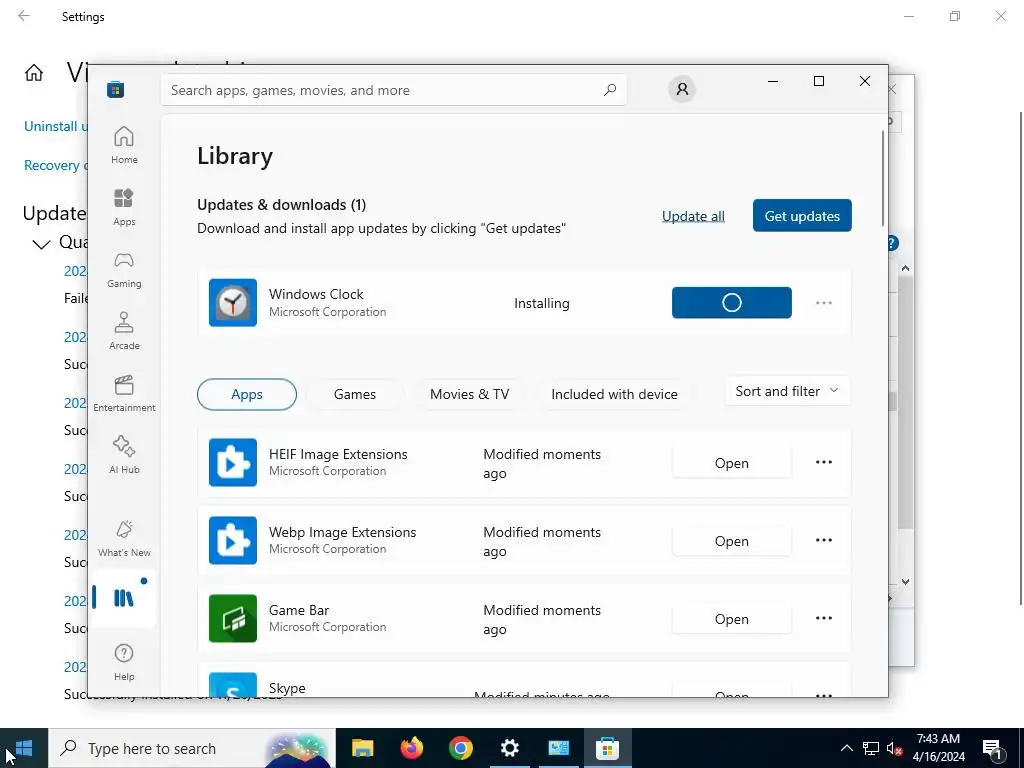This screenshot has height=768, width=1024.
Task: Open Arcade in the Store sidebar
Action: pyautogui.click(x=124, y=331)
